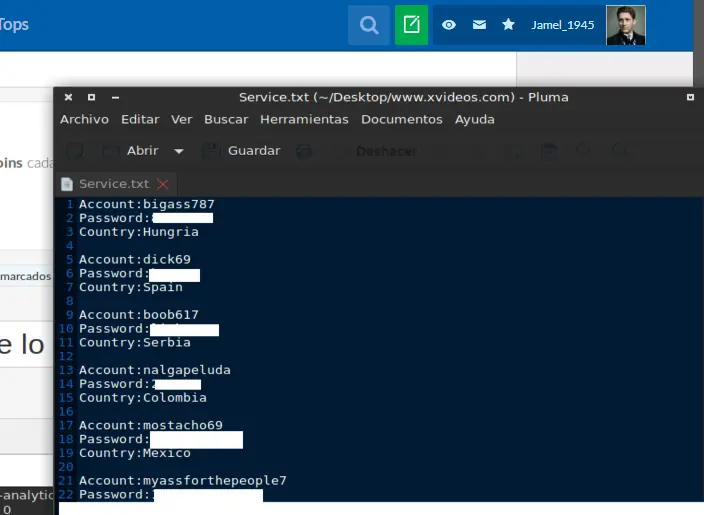Click the Tops link in site header
The image size is (704, 515).
click(14, 25)
